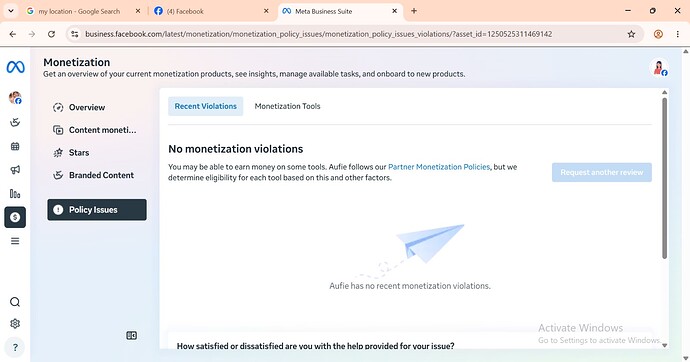690x362 pixels.
Task: Open the Partner Monetization Policies link
Action: click(439, 167)
